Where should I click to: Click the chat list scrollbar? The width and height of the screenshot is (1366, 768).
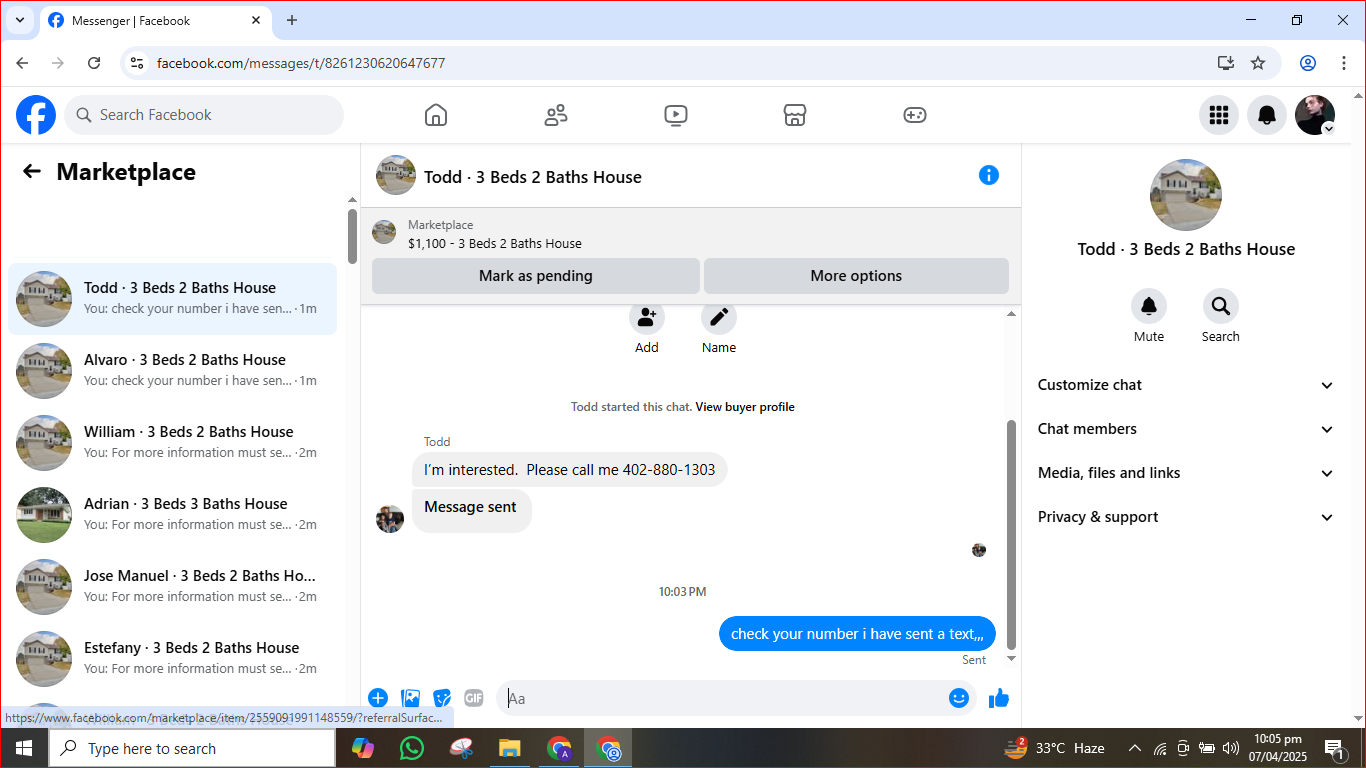pos(352,236)
